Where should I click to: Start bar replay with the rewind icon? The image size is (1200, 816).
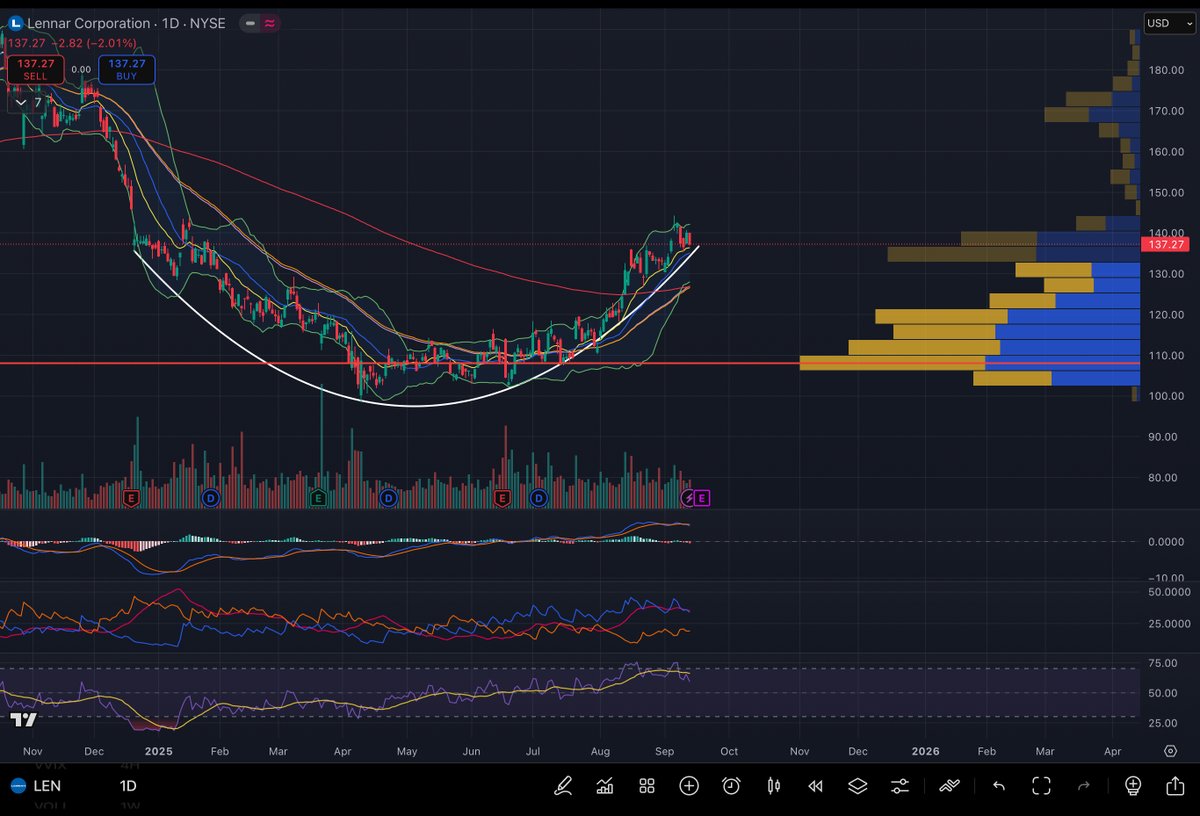click(815, 786)
